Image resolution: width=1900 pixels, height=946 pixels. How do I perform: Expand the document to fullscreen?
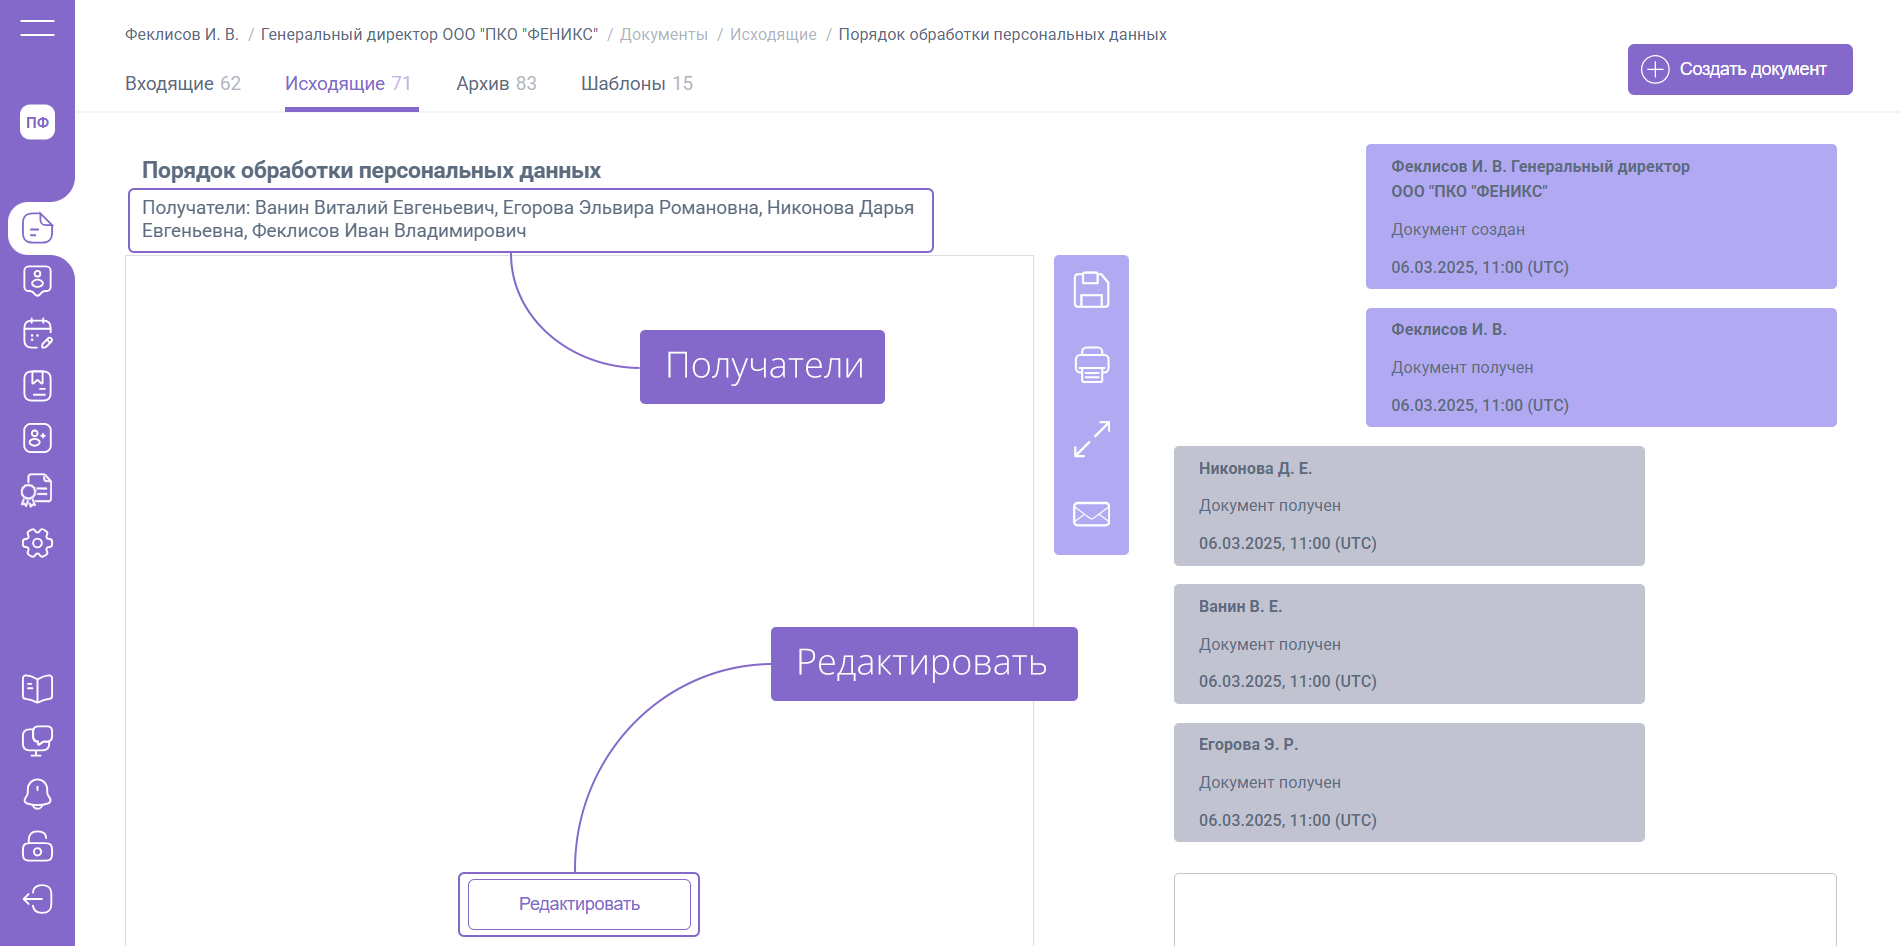coord(1091,439)
